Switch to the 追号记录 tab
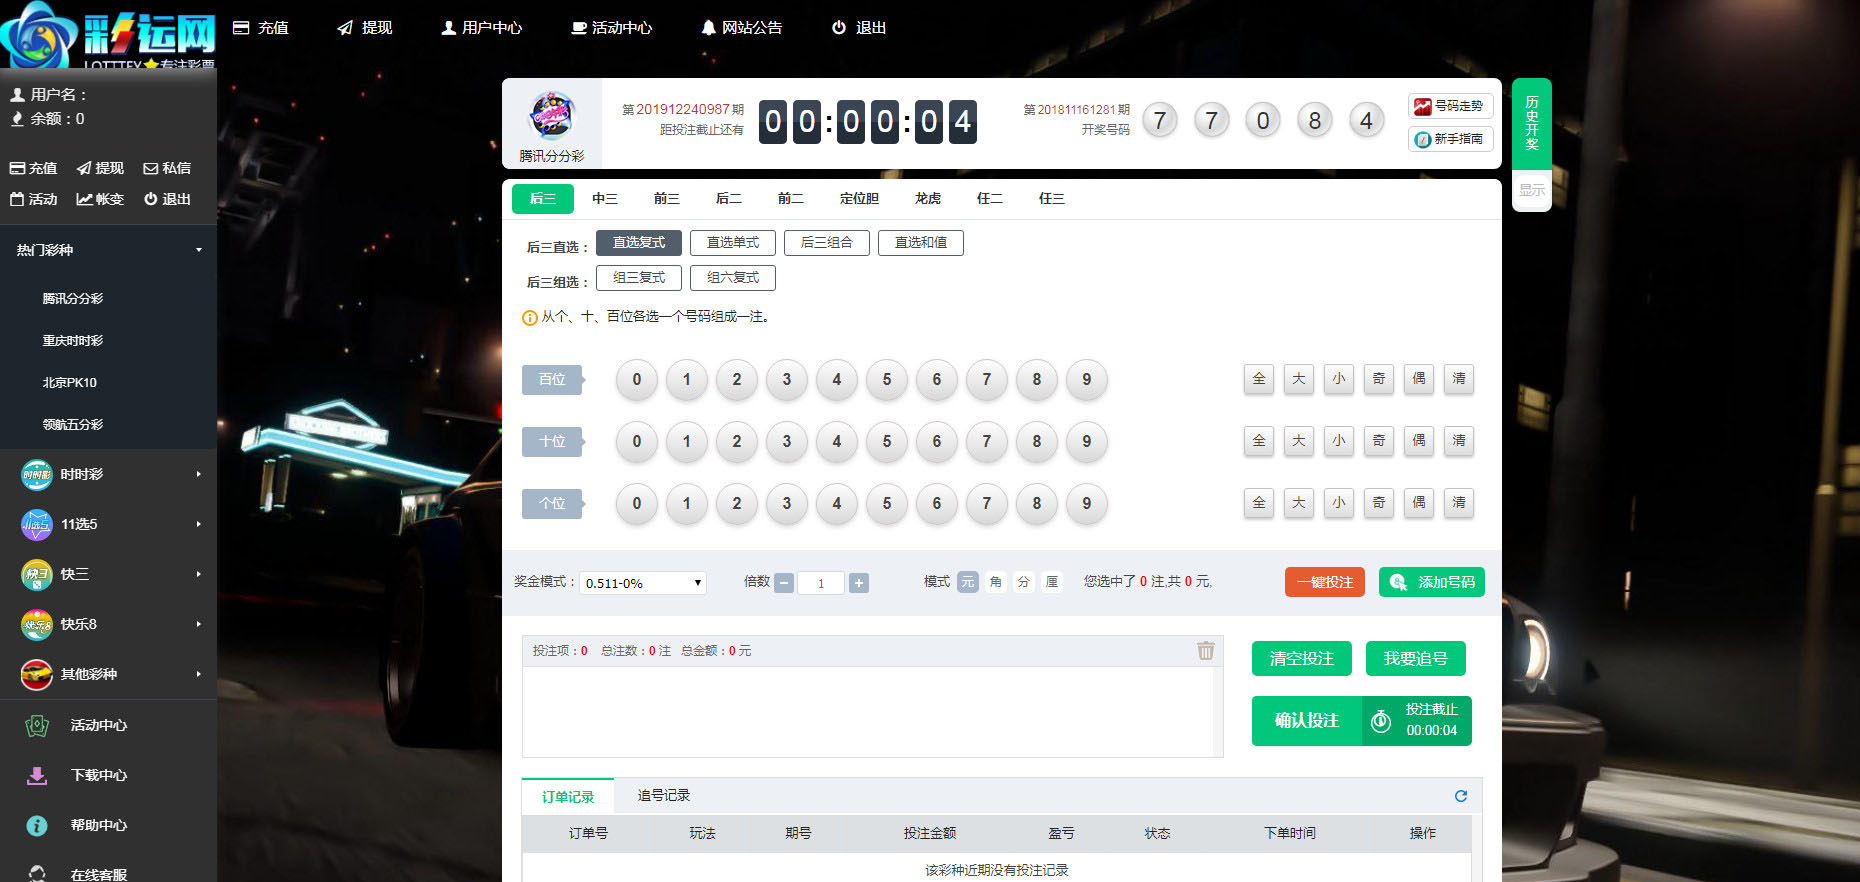The height and width of the screenshot is (882, 1860). (x=663, y=796)
